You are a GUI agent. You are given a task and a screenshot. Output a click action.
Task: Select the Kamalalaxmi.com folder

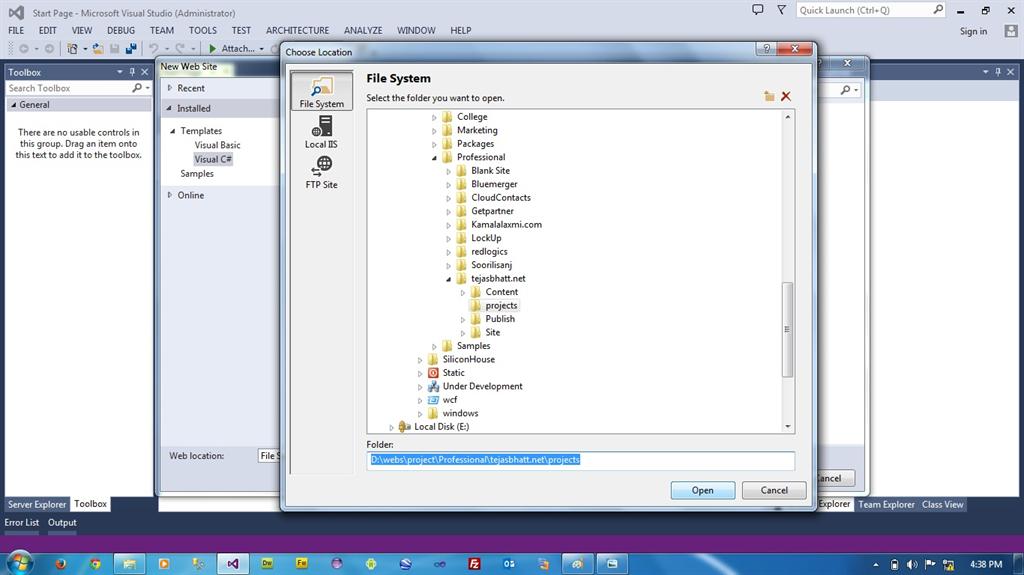506,225
